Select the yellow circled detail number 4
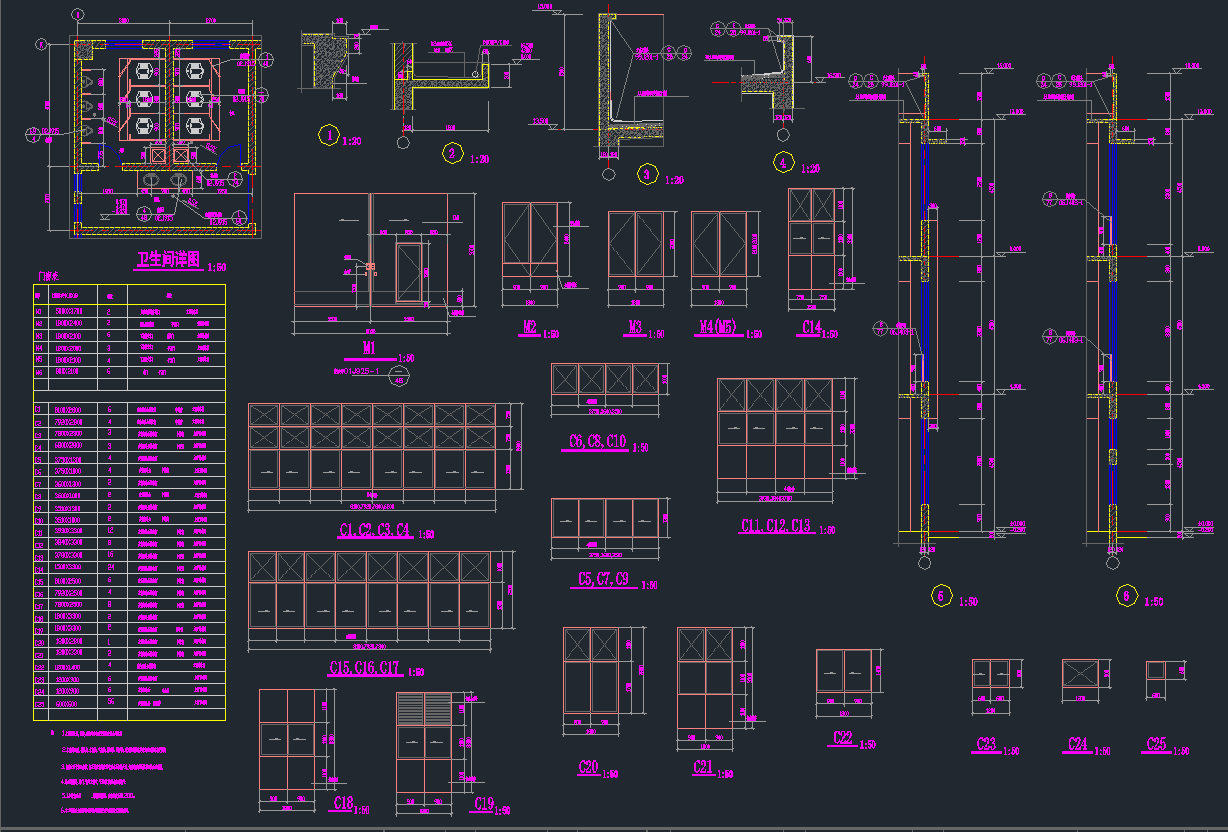1228x832 pixels. 783,162
